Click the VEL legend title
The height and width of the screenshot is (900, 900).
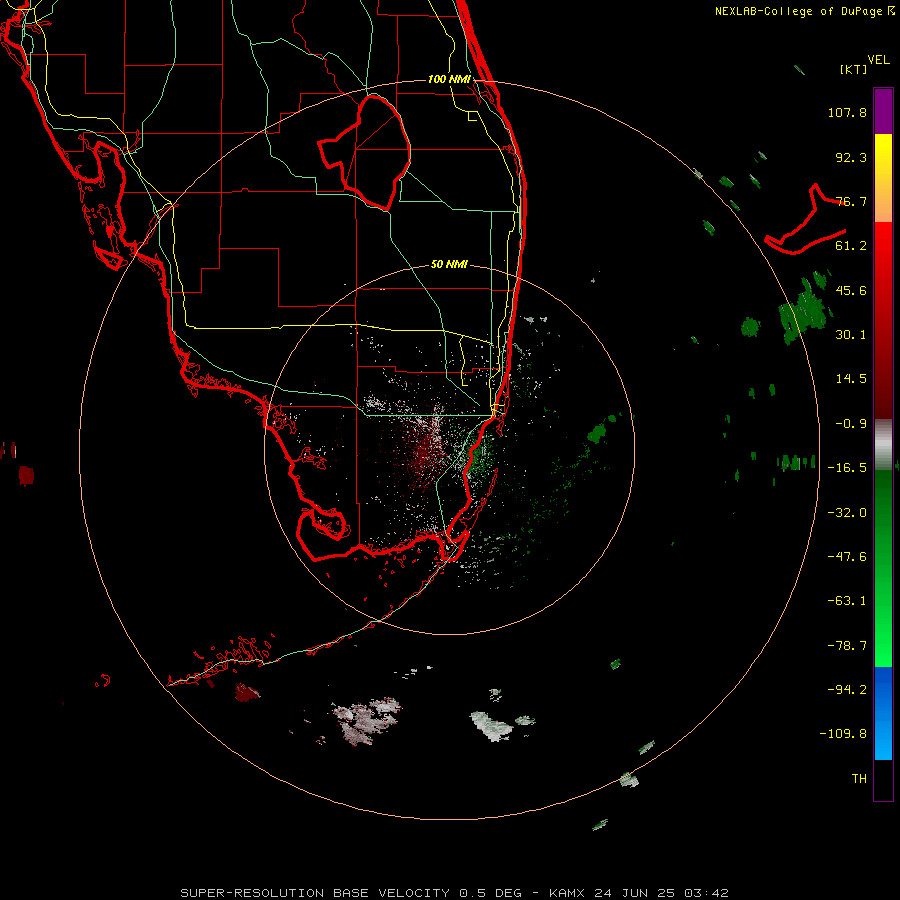(878, 60)
